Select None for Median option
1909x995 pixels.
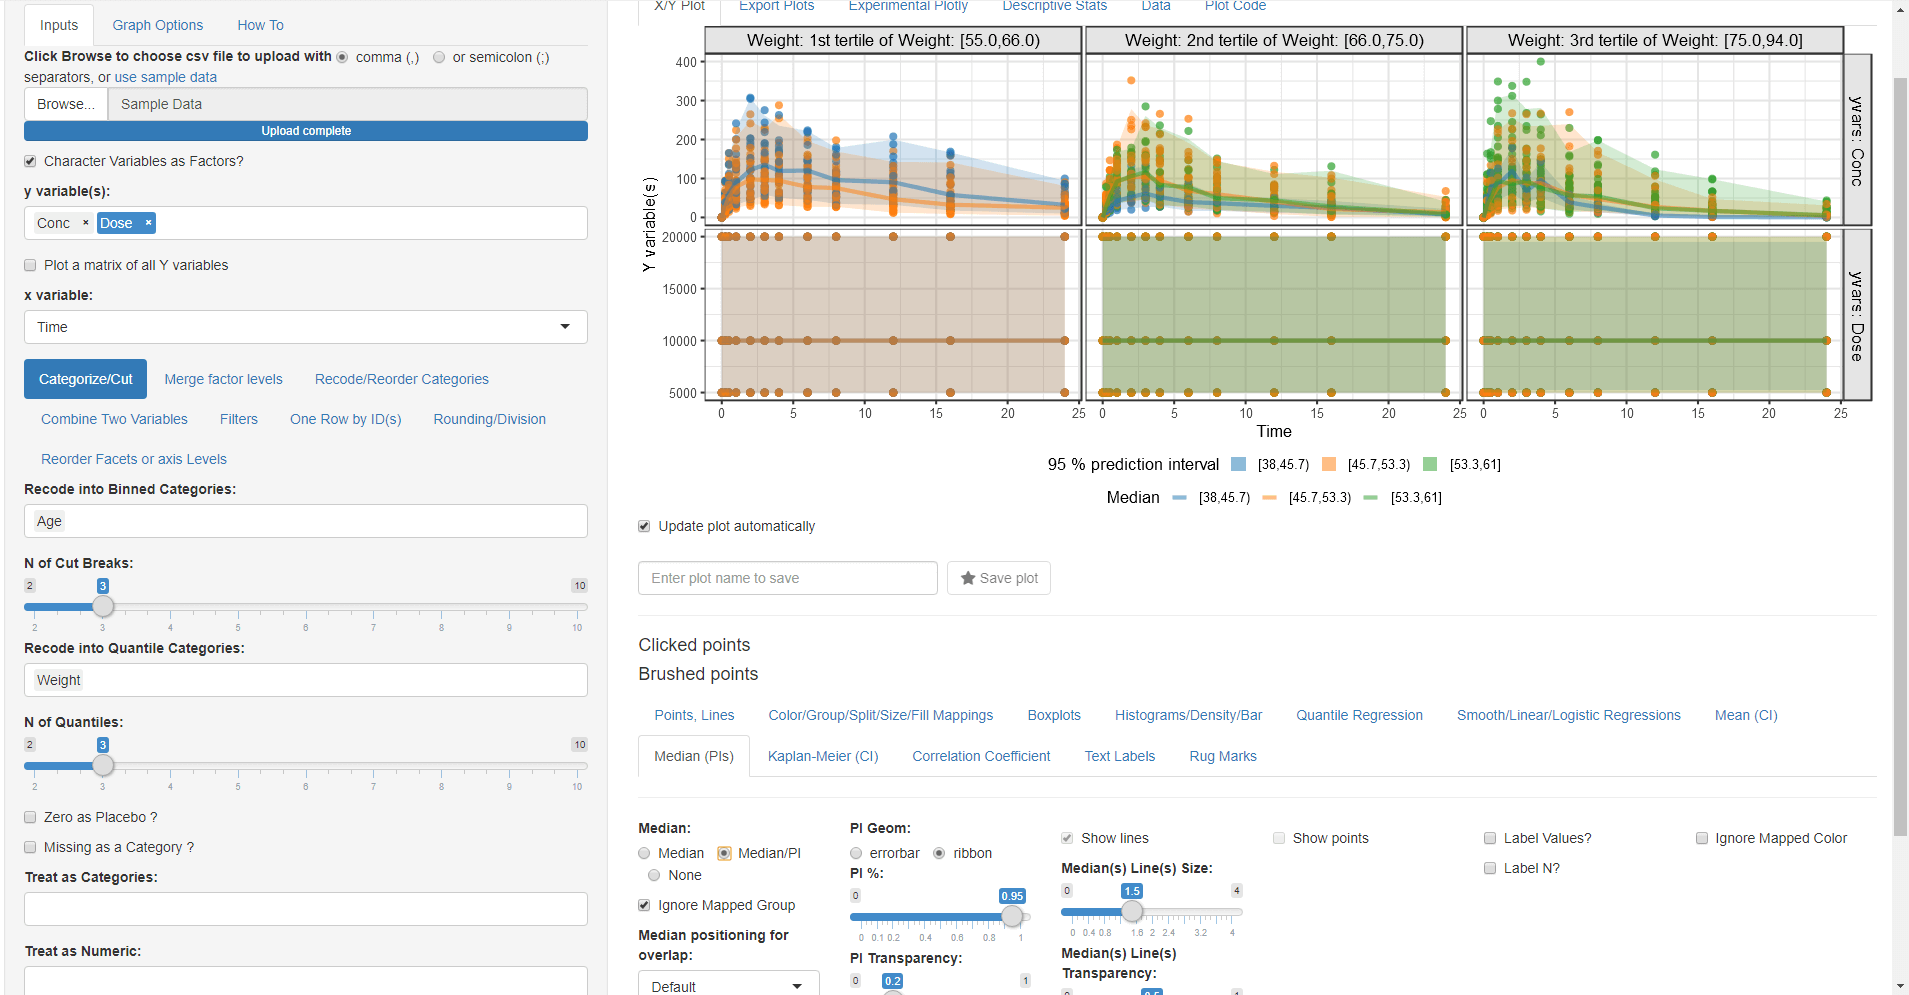[654, 875]
